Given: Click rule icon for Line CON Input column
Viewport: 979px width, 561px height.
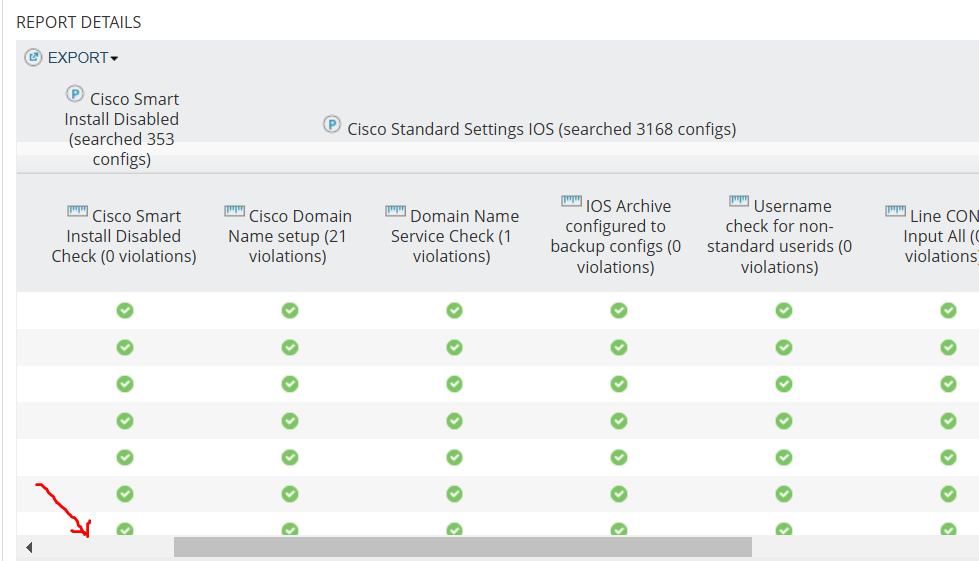Looking at the screenshot, I should click(x=895, y=212).
